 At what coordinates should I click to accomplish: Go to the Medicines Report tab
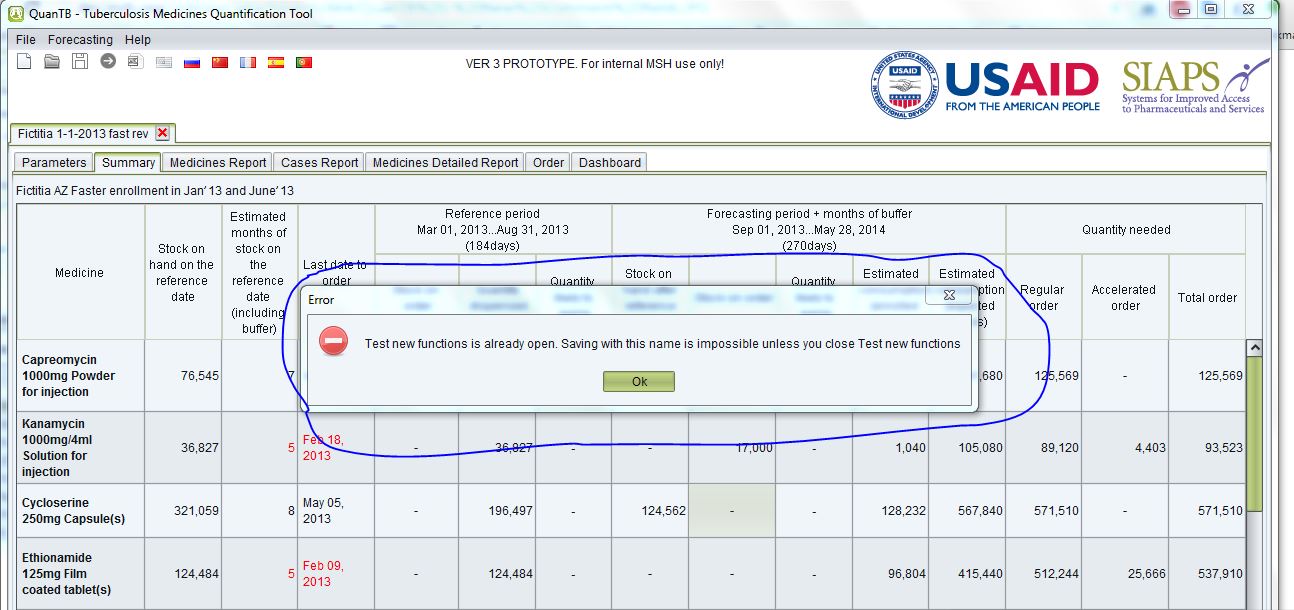click(218, 162)
